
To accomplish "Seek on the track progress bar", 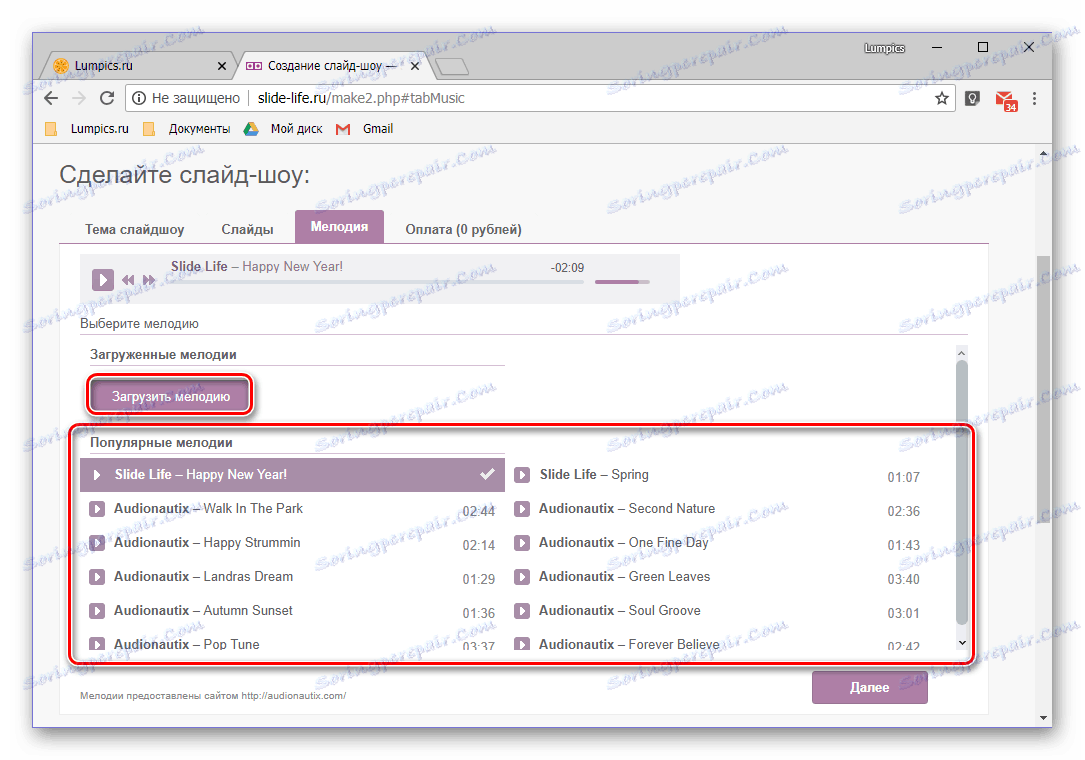I will (x=378, y=282).
